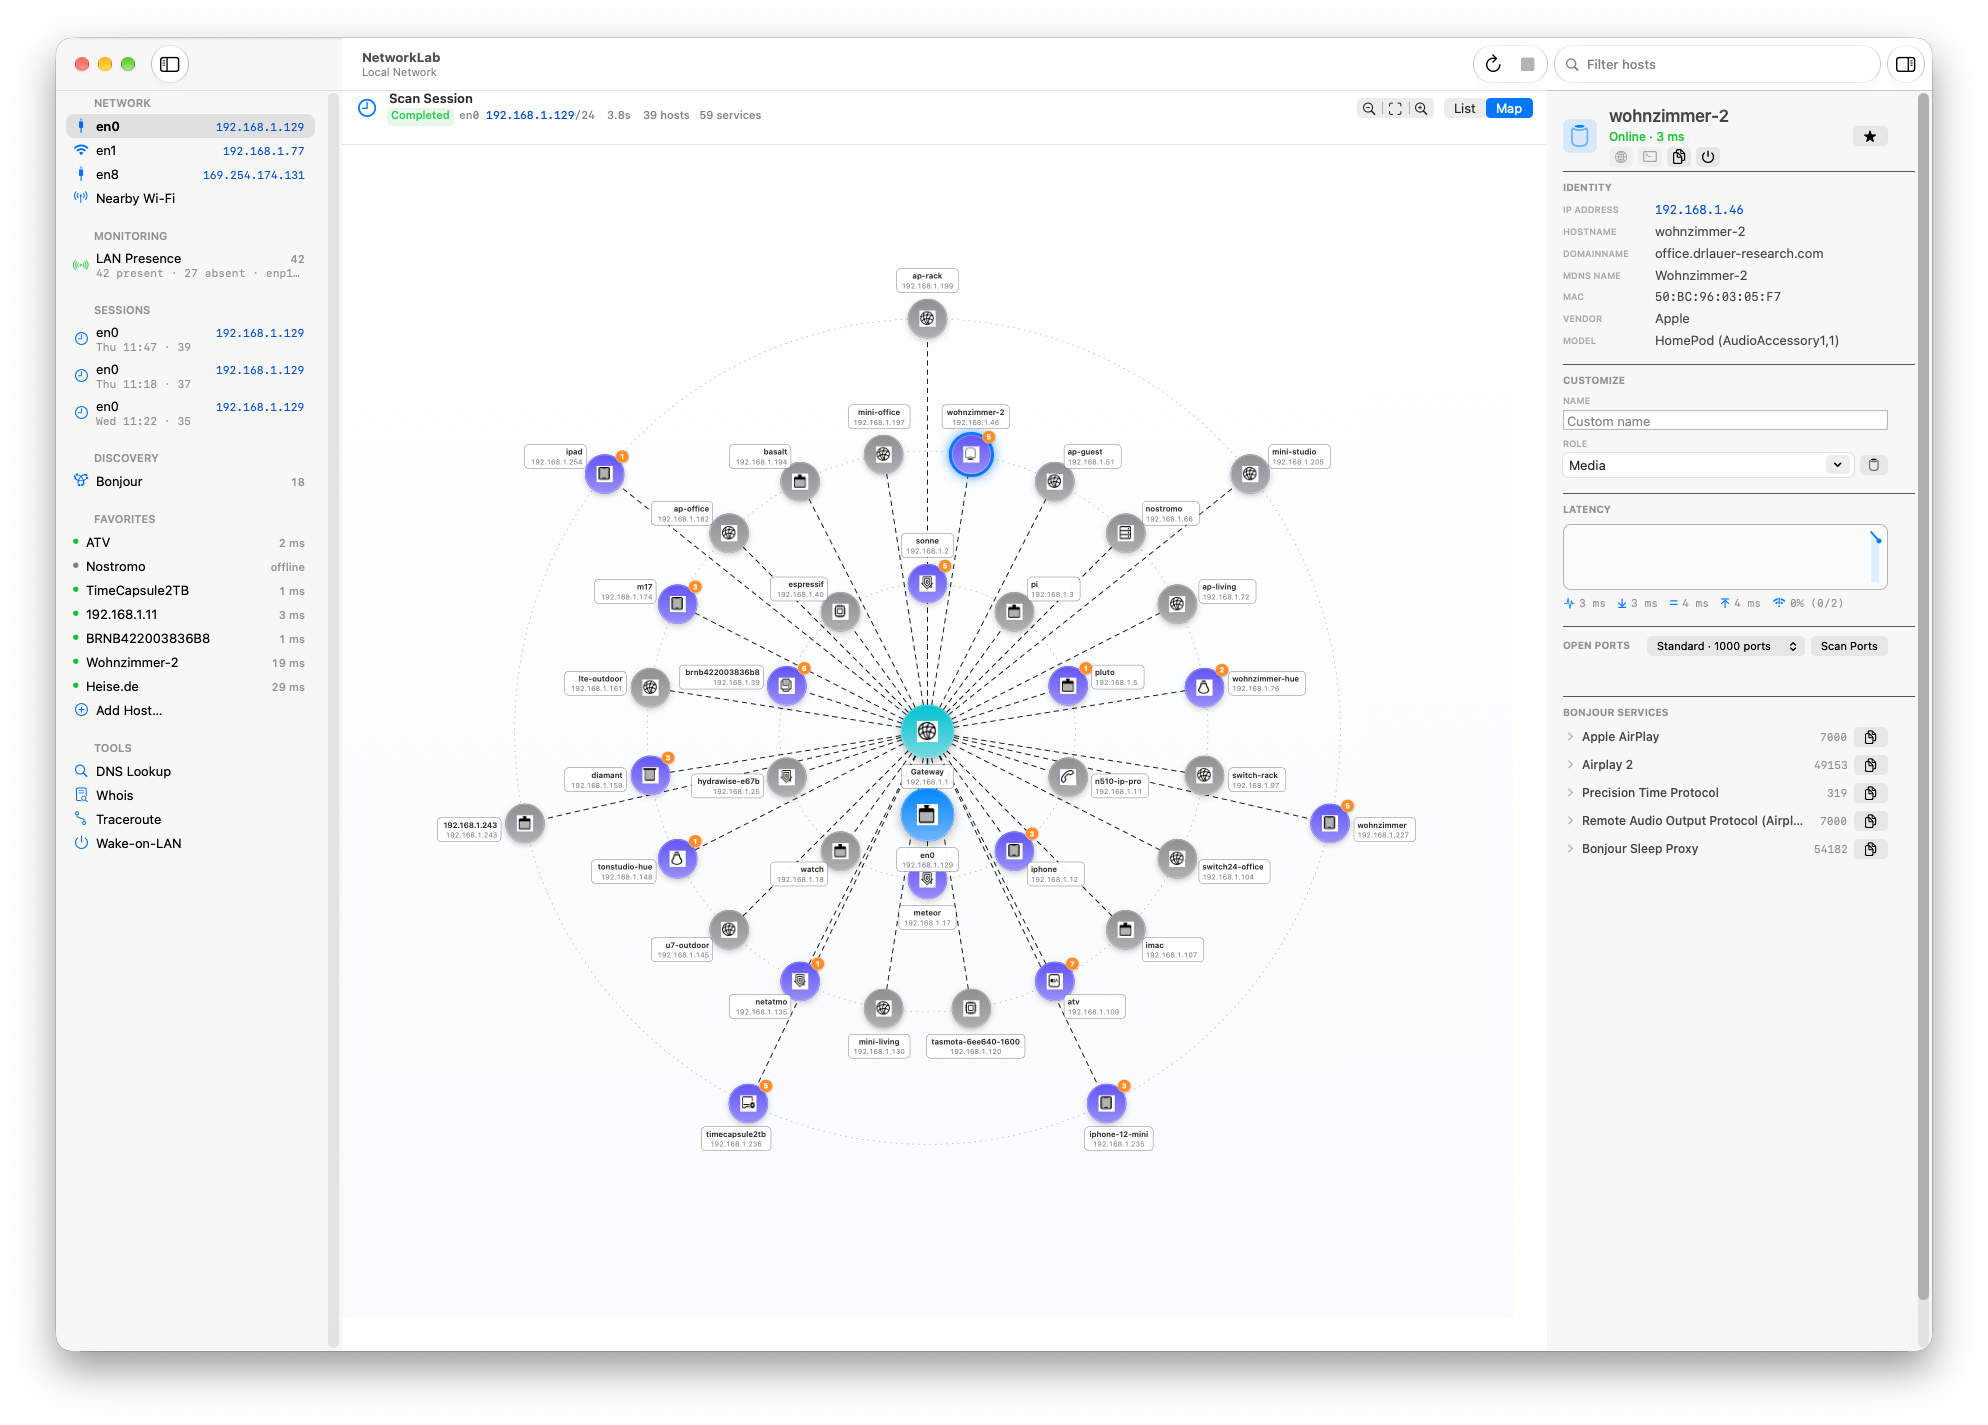Select the ATV favorite host
The width and height of the screenshot is (1988, 1425).
tap(190, 543)
